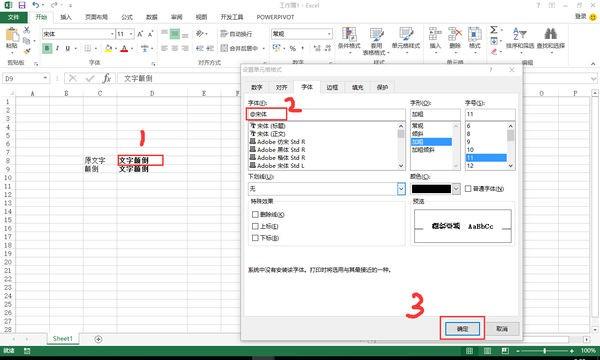Open the File (文件) ribbon tab
Viewport: 600px width, 360px height.
[14, 17]
